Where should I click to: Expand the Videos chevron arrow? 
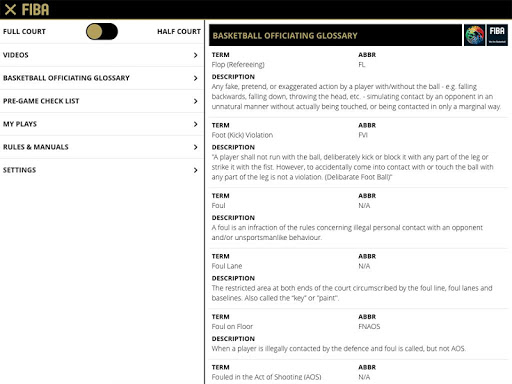click(x=196, y=55)
